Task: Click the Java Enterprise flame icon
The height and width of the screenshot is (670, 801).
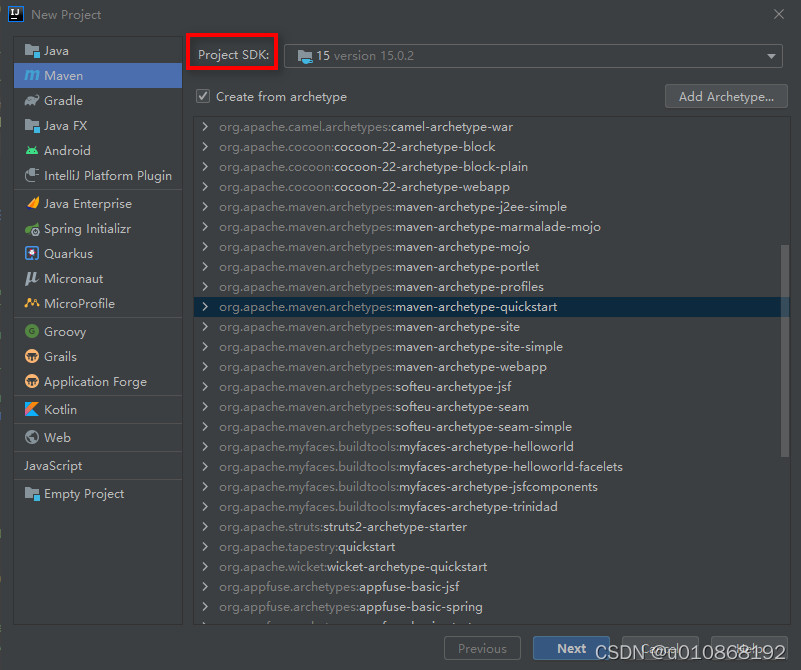Action: 32,203
